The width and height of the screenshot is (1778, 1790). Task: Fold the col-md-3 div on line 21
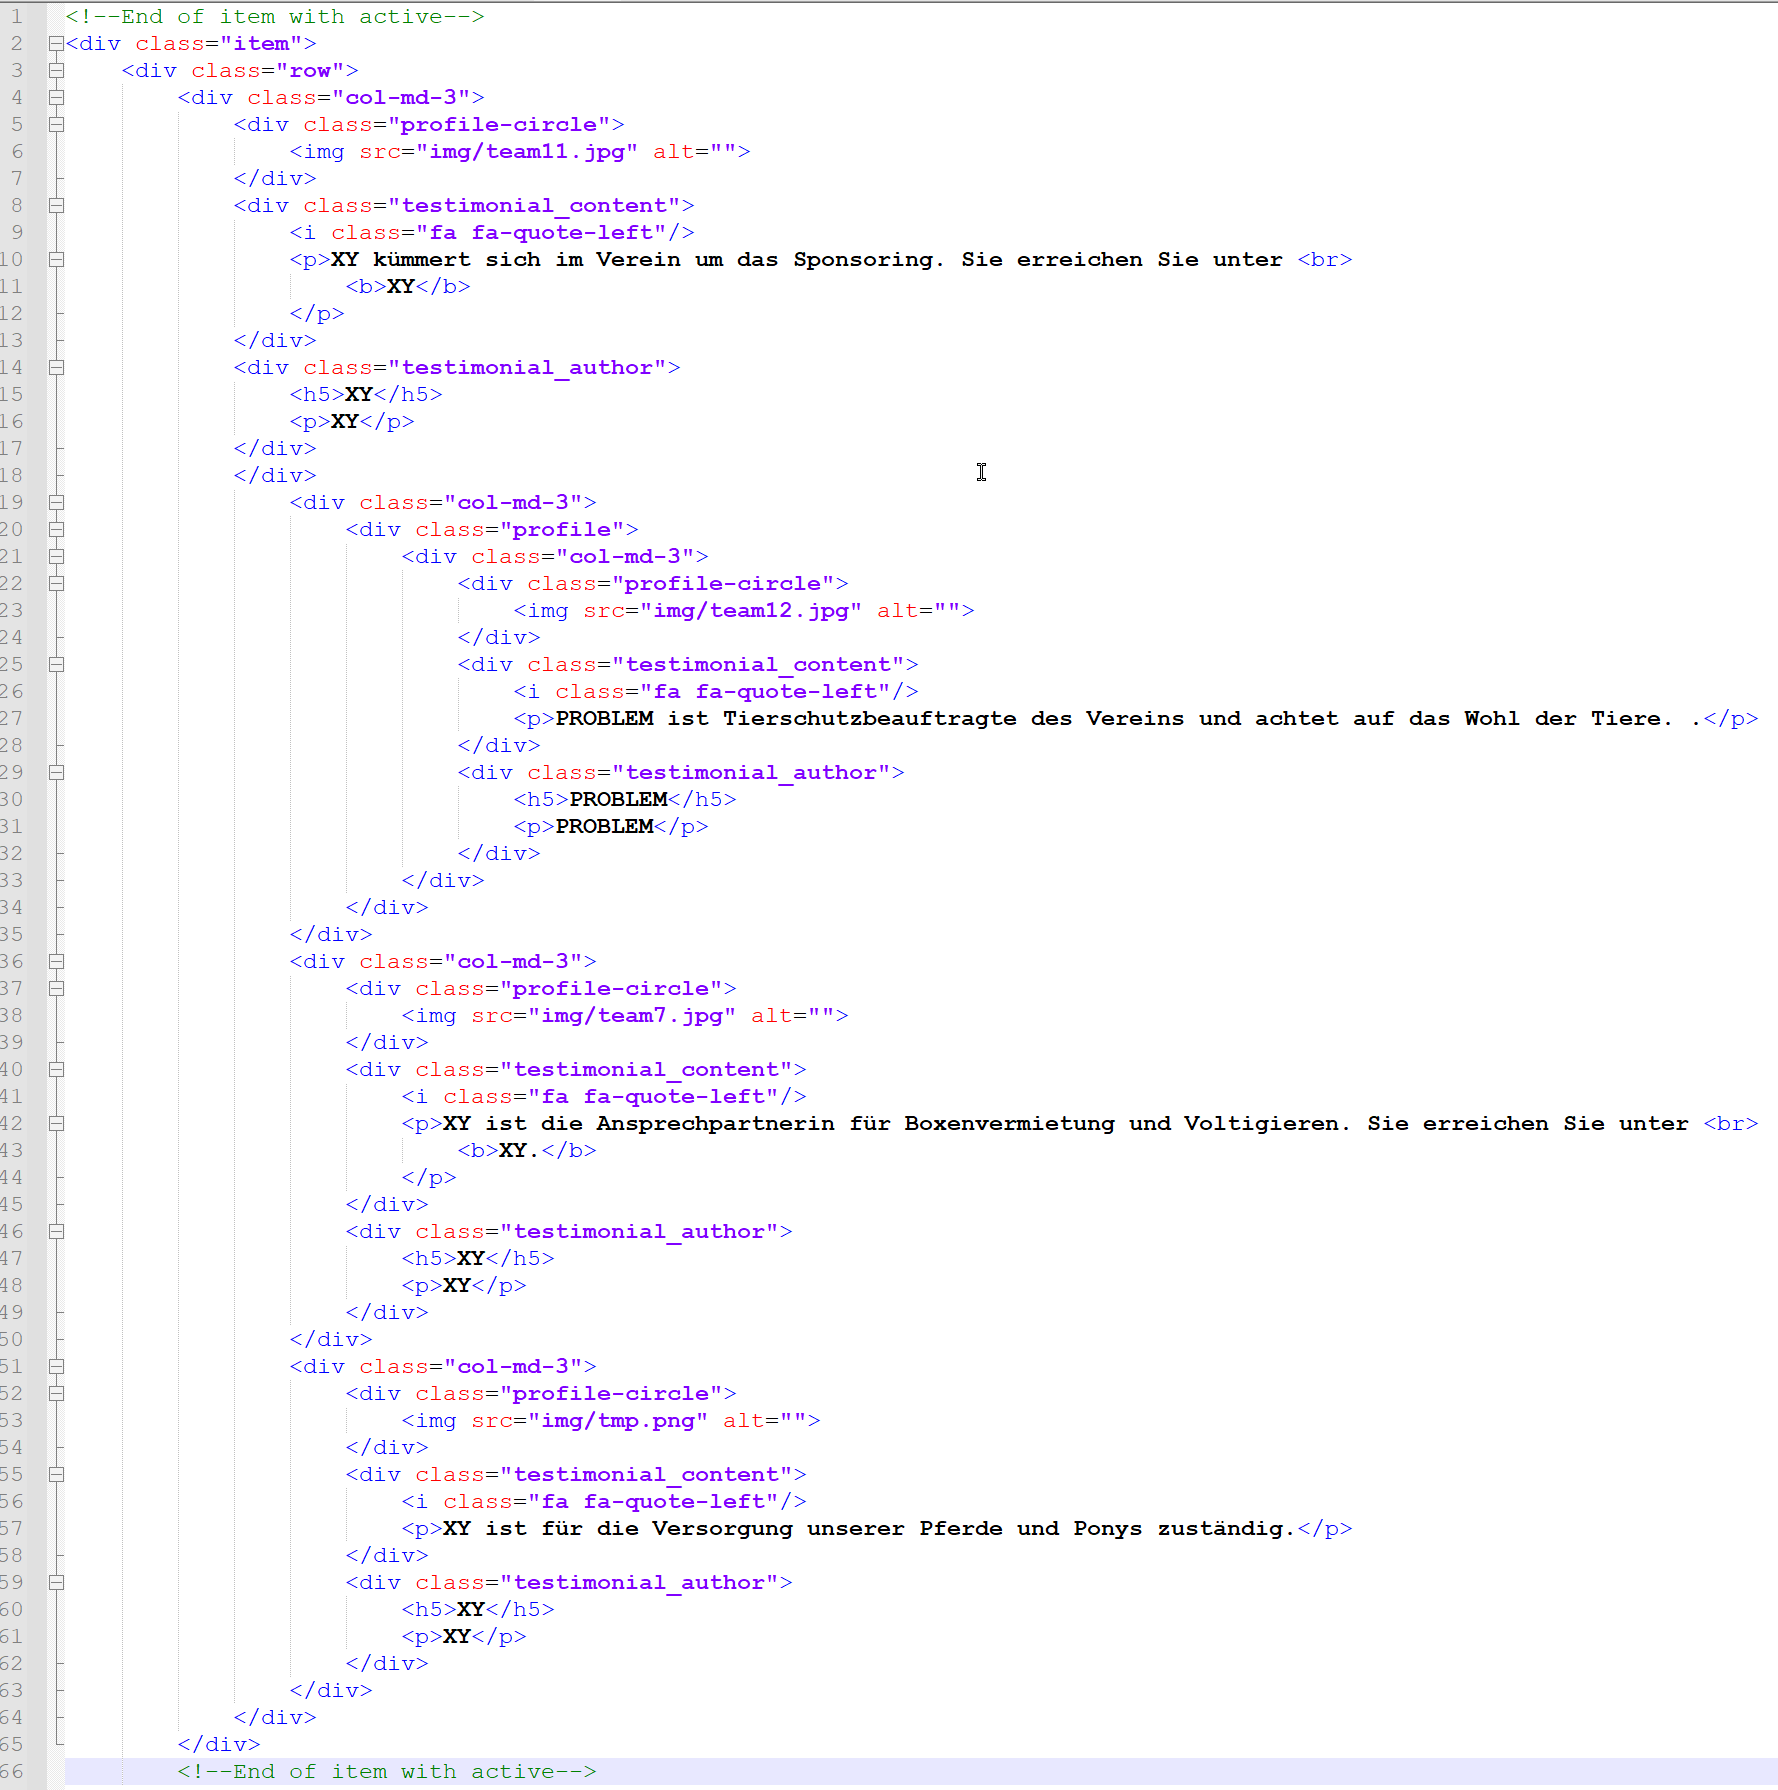click(56, 557)
